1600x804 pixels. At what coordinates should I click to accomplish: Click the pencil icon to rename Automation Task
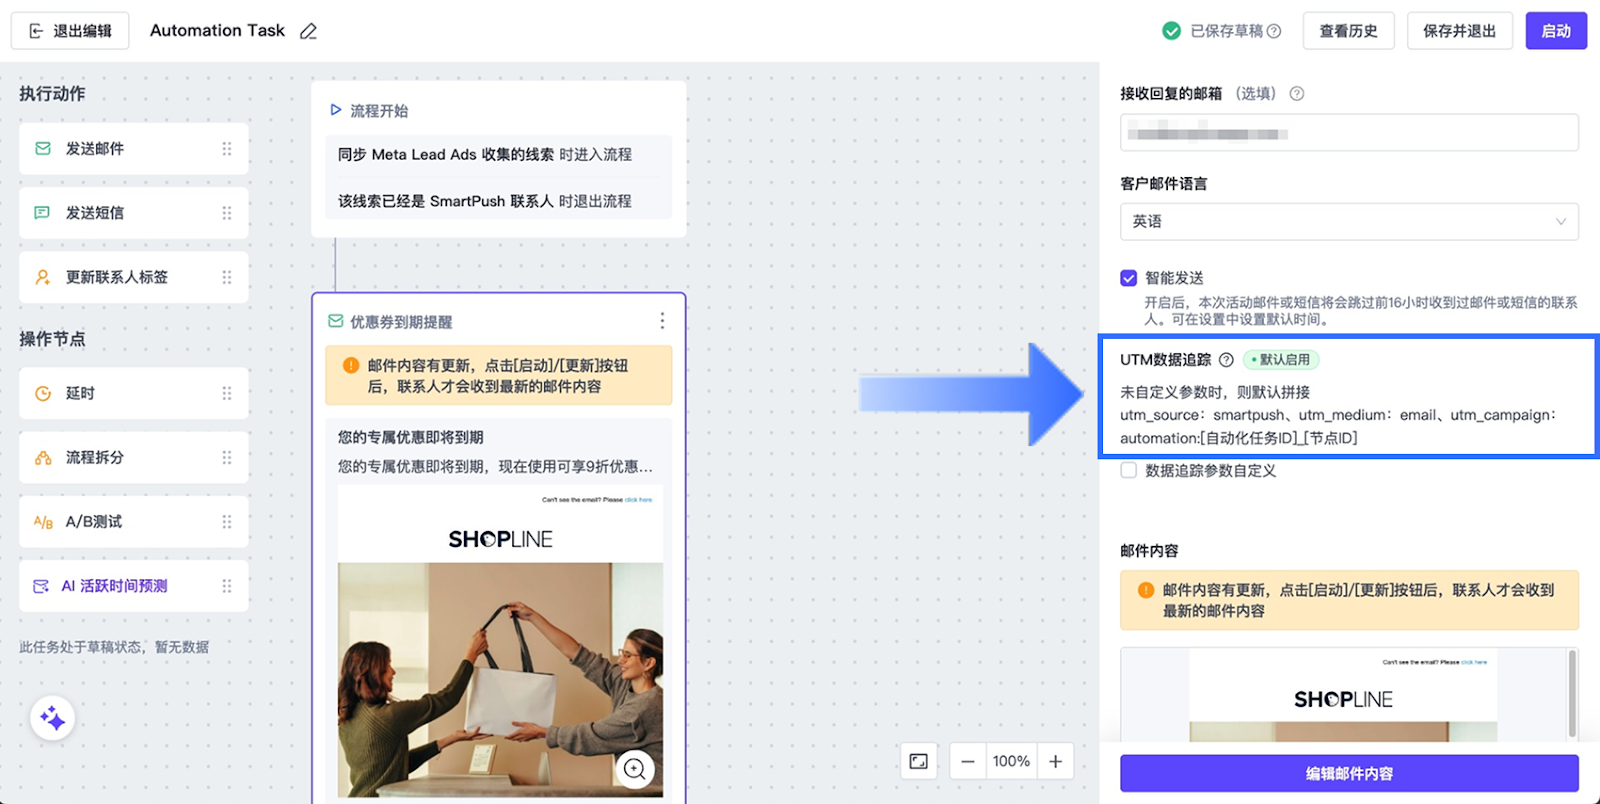pos(308,31)
